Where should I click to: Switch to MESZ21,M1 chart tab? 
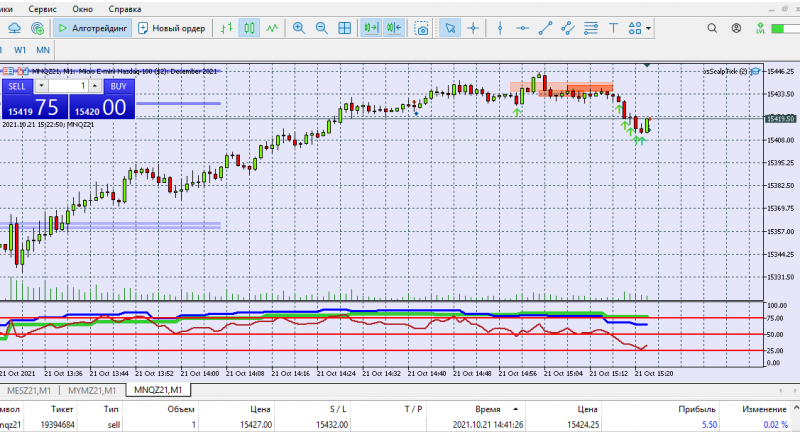pos(29,390)
